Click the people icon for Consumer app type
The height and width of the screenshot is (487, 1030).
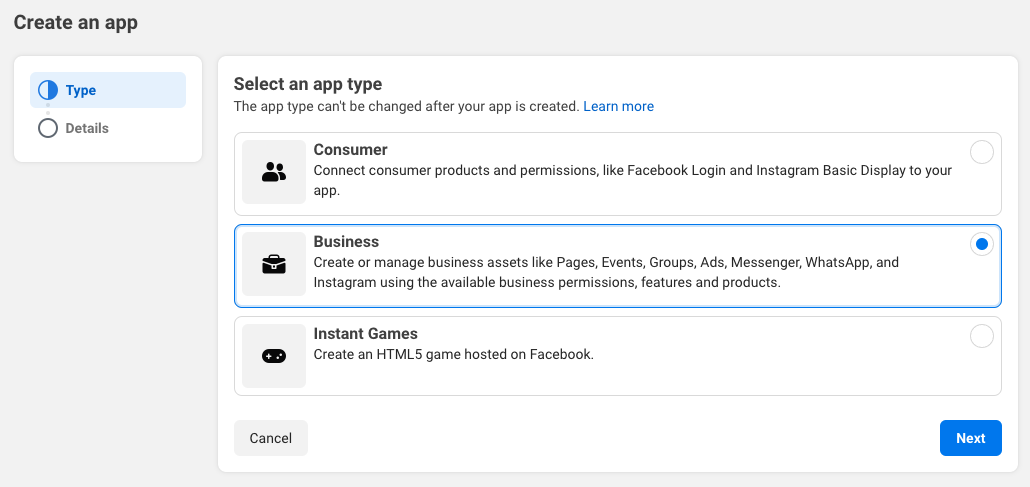pyautogui.click(x=274, y=172)
